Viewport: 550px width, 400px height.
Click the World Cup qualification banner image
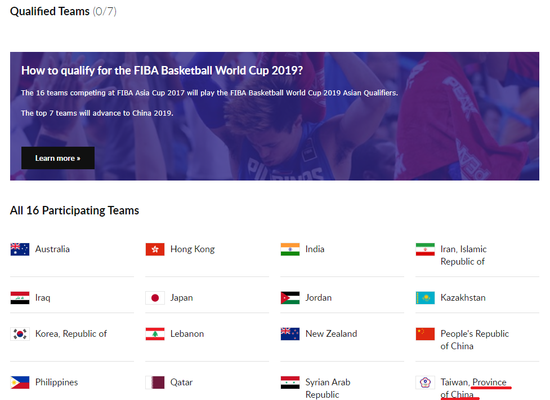275,116
